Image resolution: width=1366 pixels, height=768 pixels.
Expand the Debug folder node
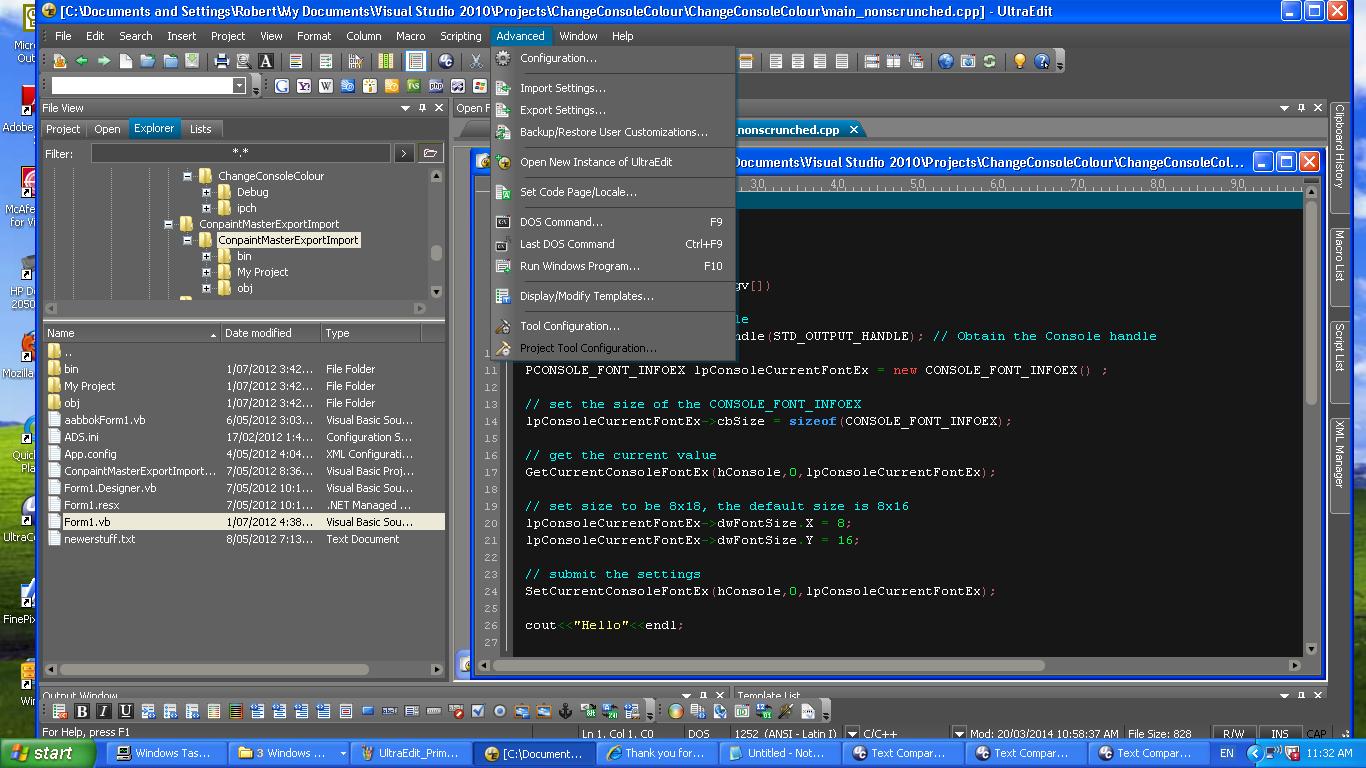pyautogui.click(x=206, y=192)
